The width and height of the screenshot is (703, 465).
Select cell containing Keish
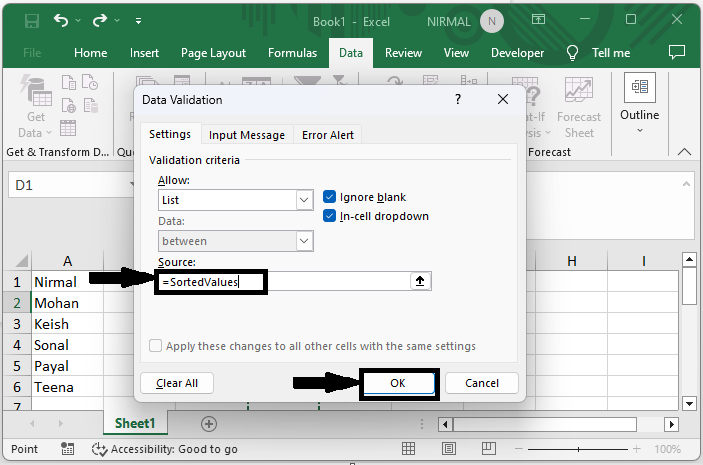67,324
